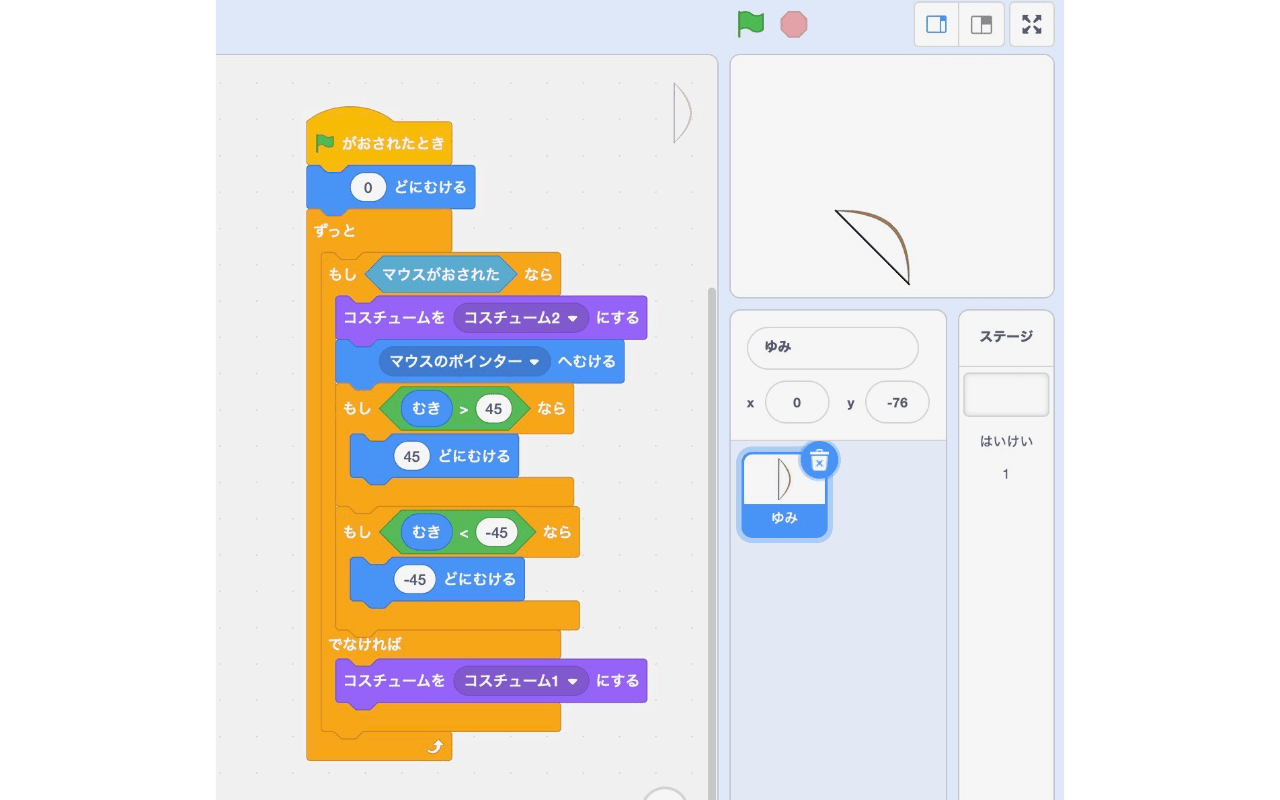The height and width of the screenshot is (800, 1280).
Task: Click the 45 value in 45 どにむける block
Action: tap(412, 456)
